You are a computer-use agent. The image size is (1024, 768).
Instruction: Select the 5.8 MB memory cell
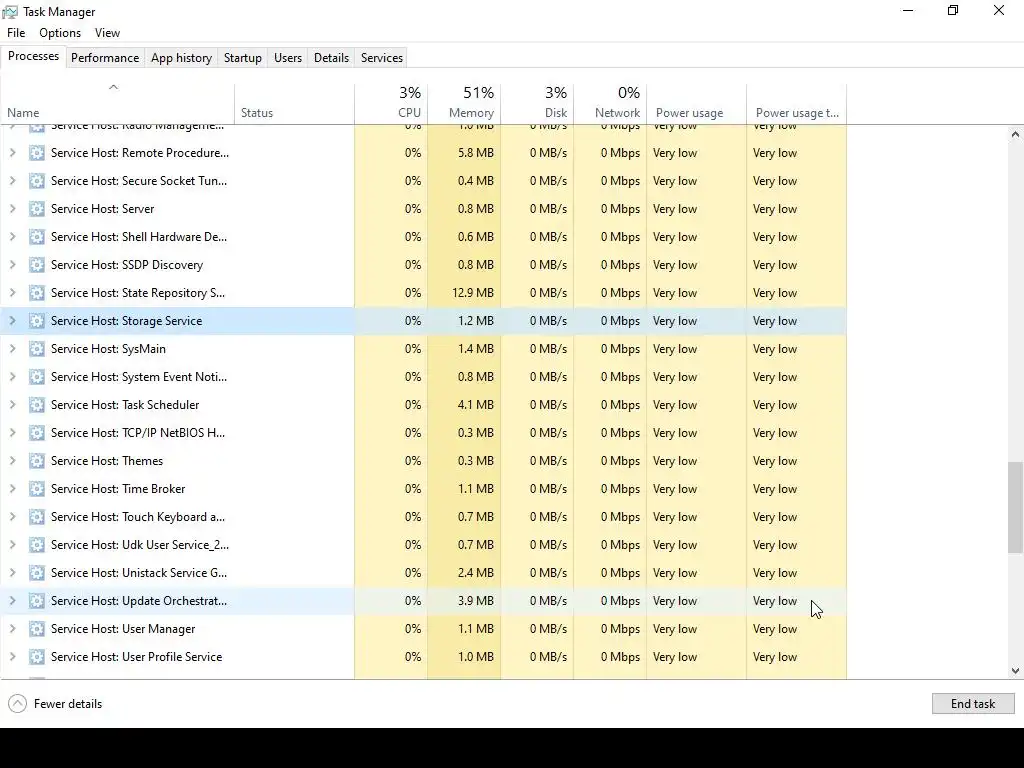point(464,153)
